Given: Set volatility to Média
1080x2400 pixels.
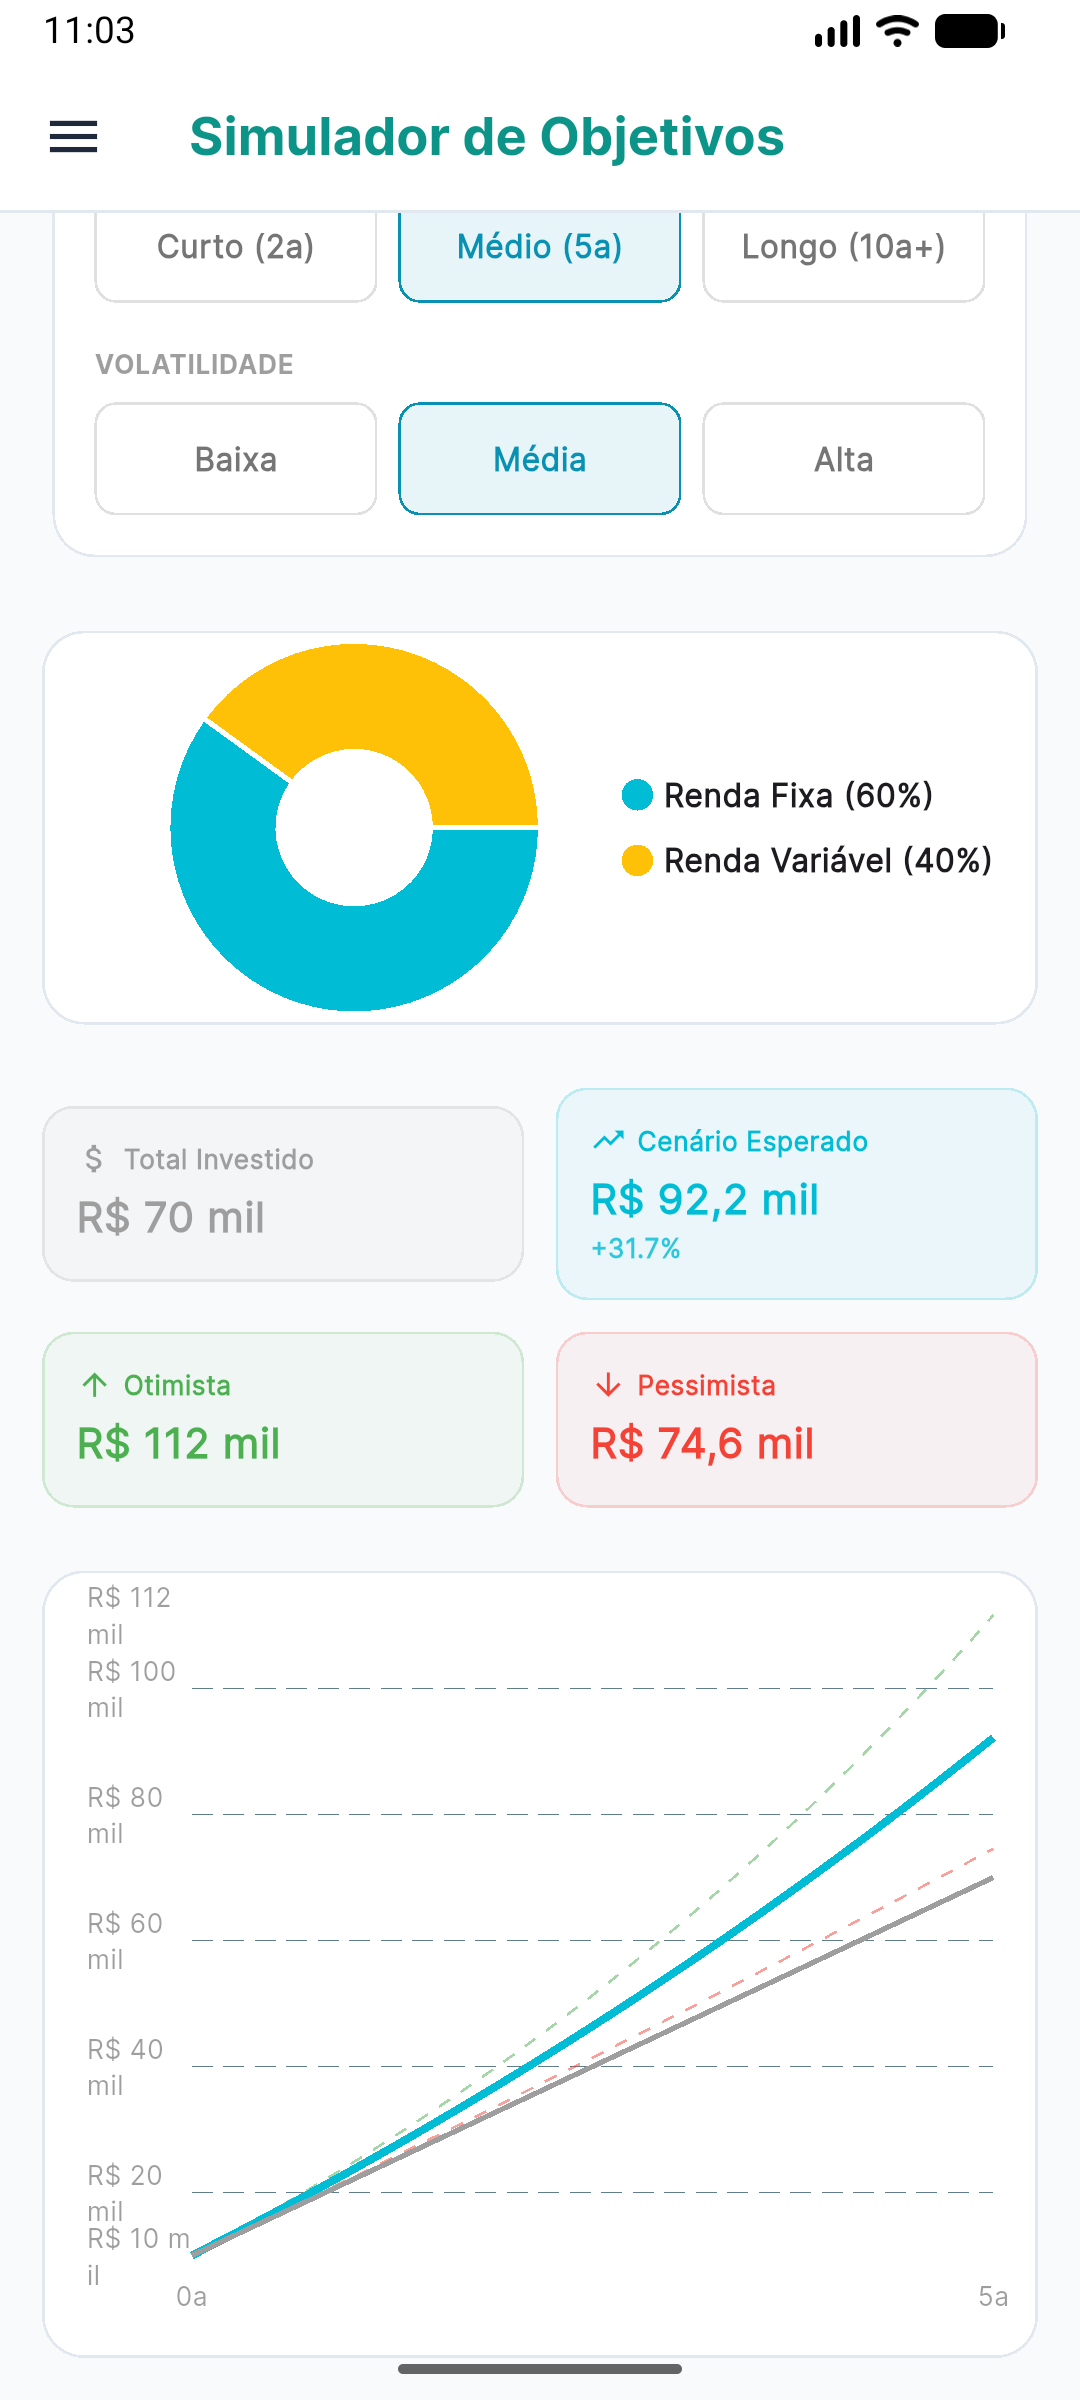Looking at the screenshot, I should pos(540,459).
